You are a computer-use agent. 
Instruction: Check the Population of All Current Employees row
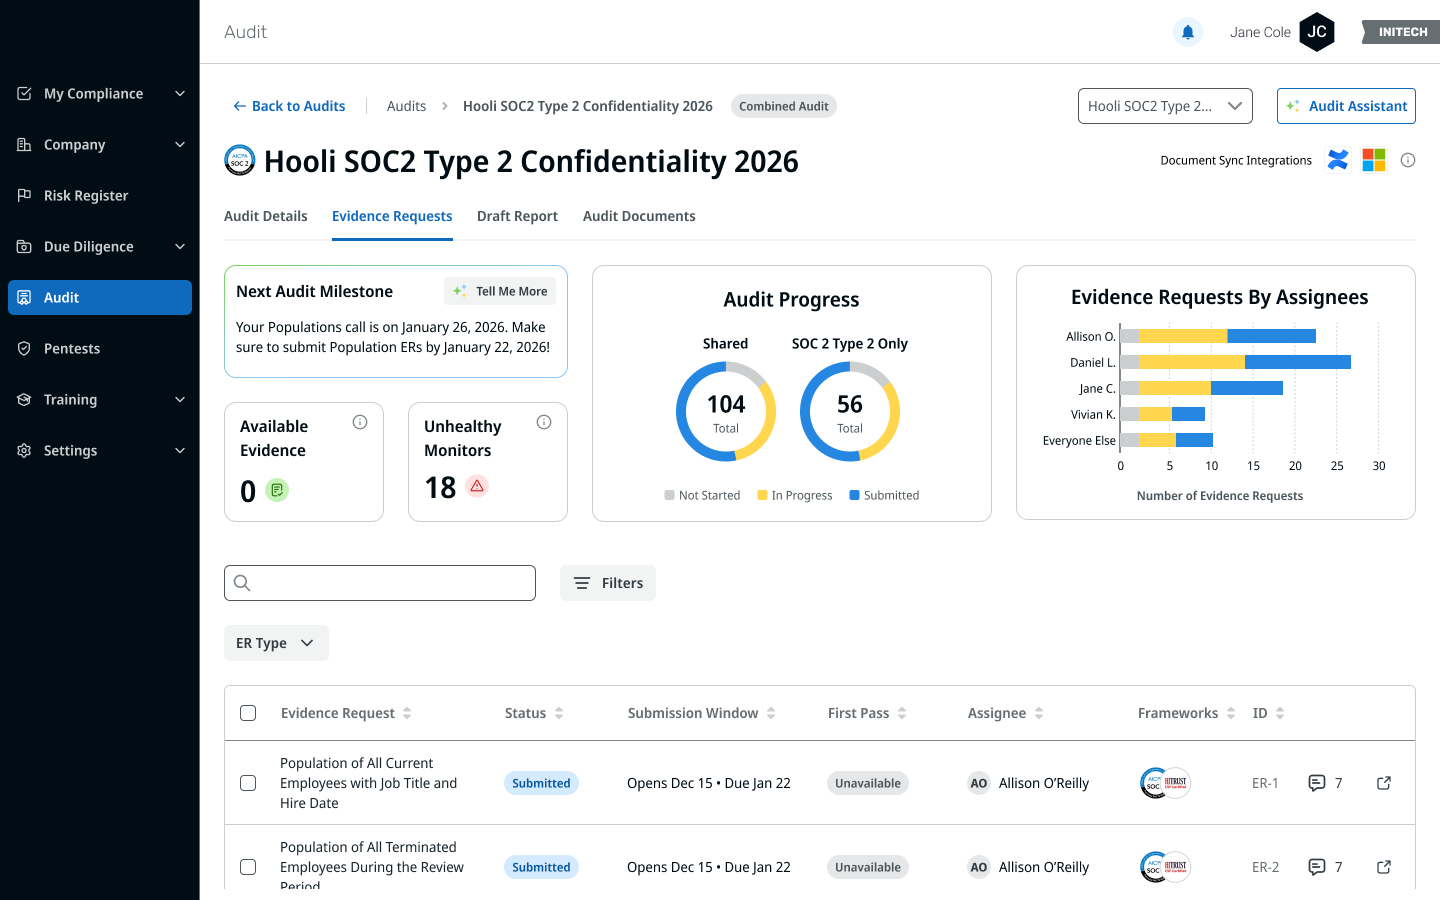pyautogui.click(x=248, y=783)
